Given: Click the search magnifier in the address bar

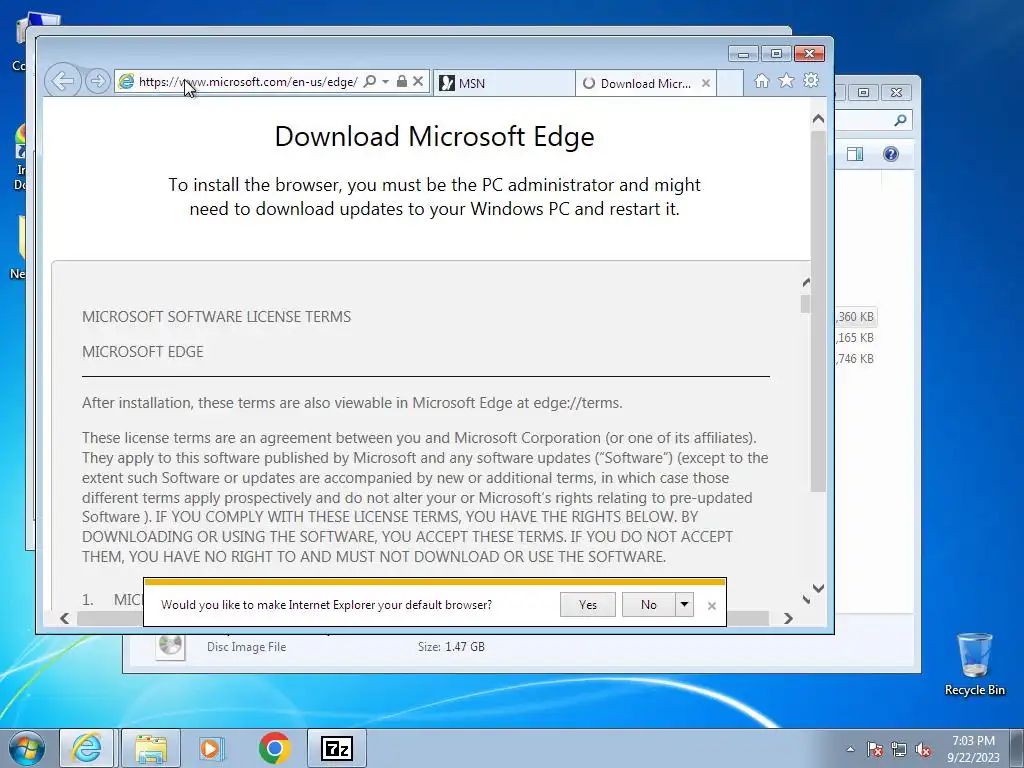Looking at the screenshot, I should coord(370,81).
